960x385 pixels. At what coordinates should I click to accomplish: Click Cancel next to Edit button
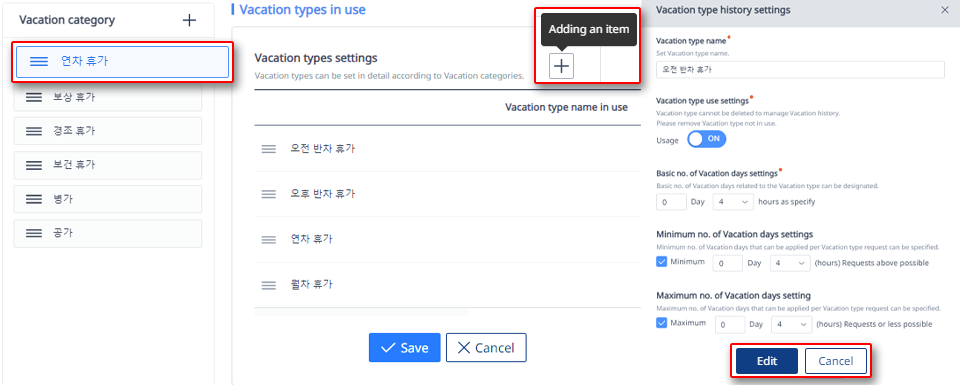(x=836, y=361)
